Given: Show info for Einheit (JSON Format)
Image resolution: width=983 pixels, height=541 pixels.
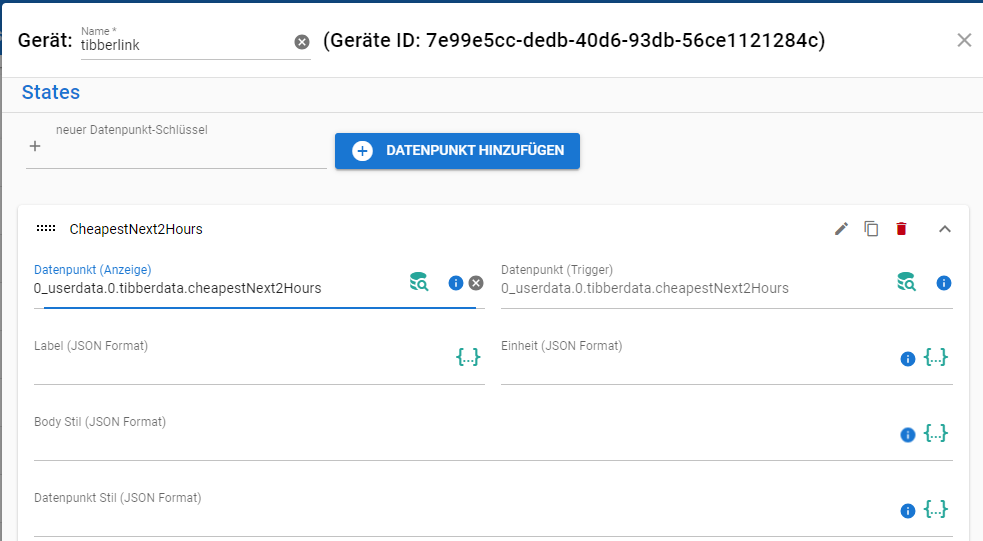Looking at the screenshot, I should coord(908,358).
